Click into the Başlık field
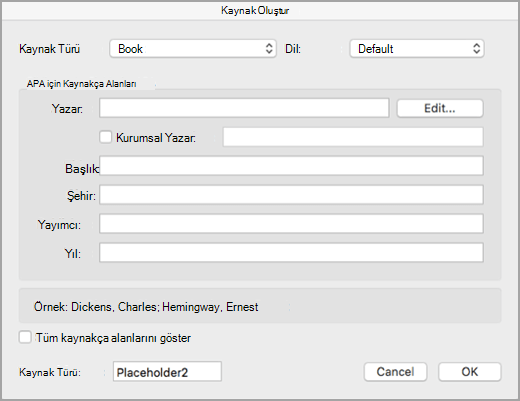 tap(291, 166)
